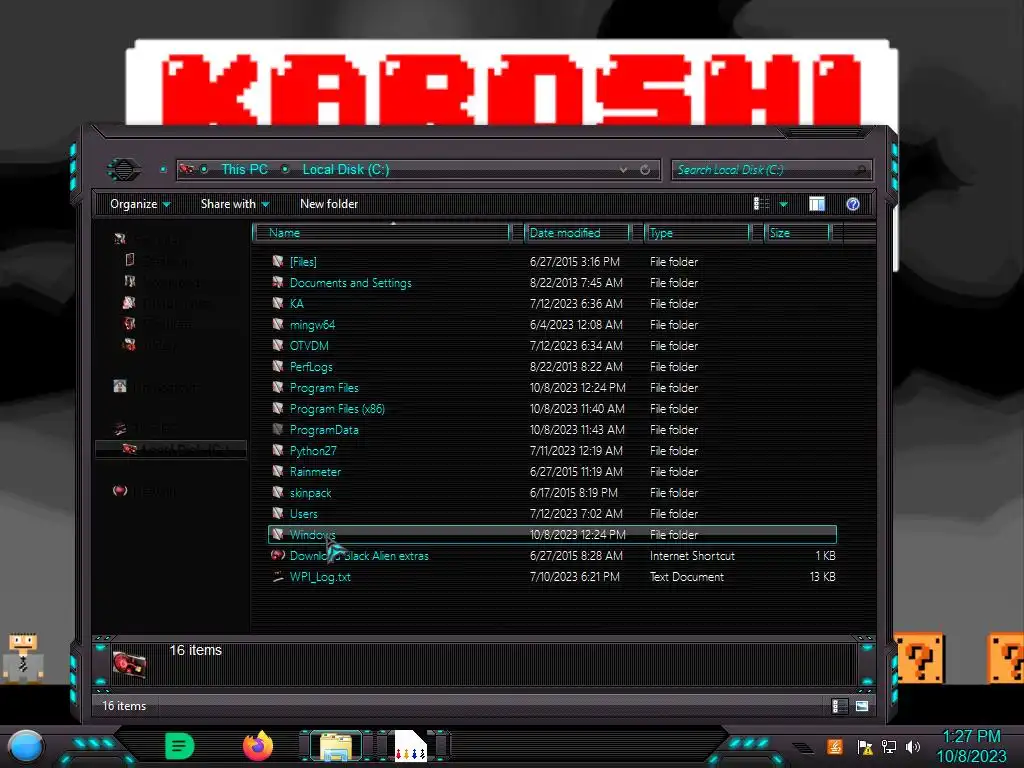Sort by the Type column header

point(697,232)
